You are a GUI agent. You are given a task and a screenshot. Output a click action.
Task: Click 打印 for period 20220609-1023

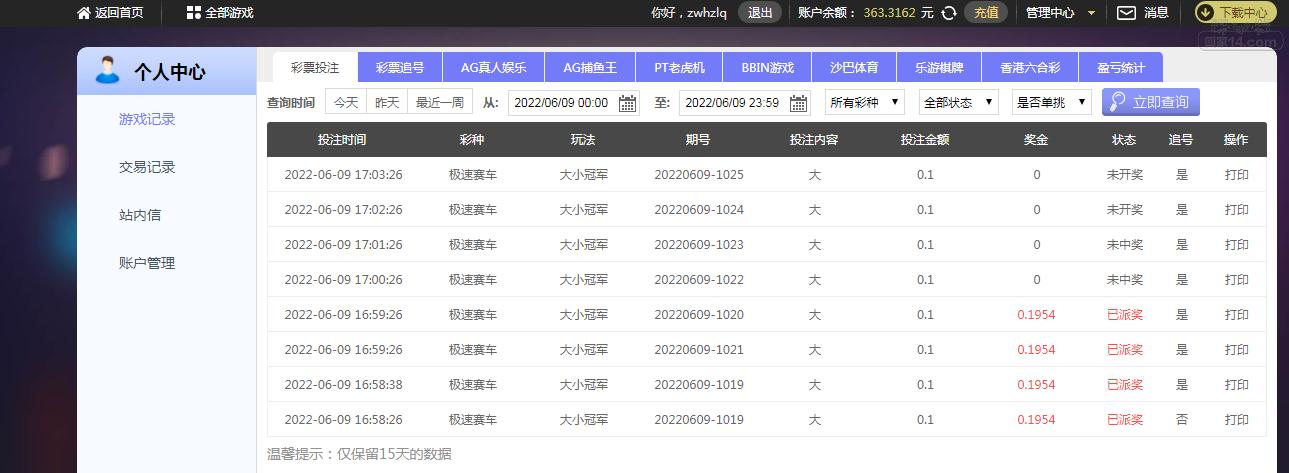pos(1237,244)
